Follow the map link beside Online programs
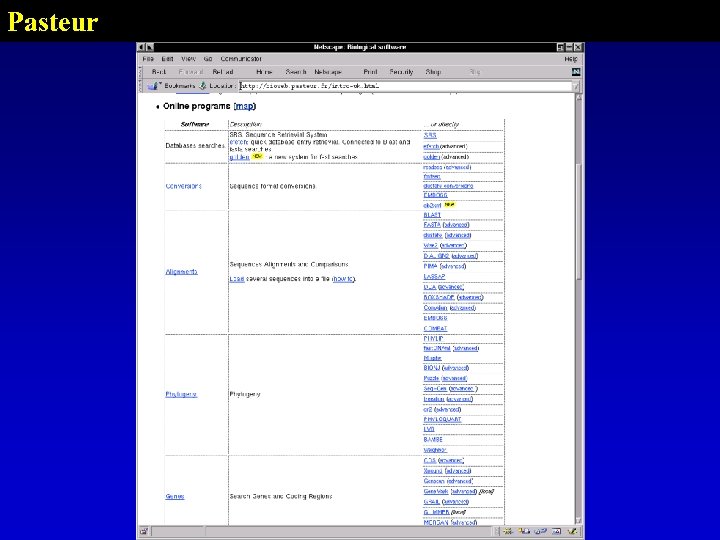 244,106
